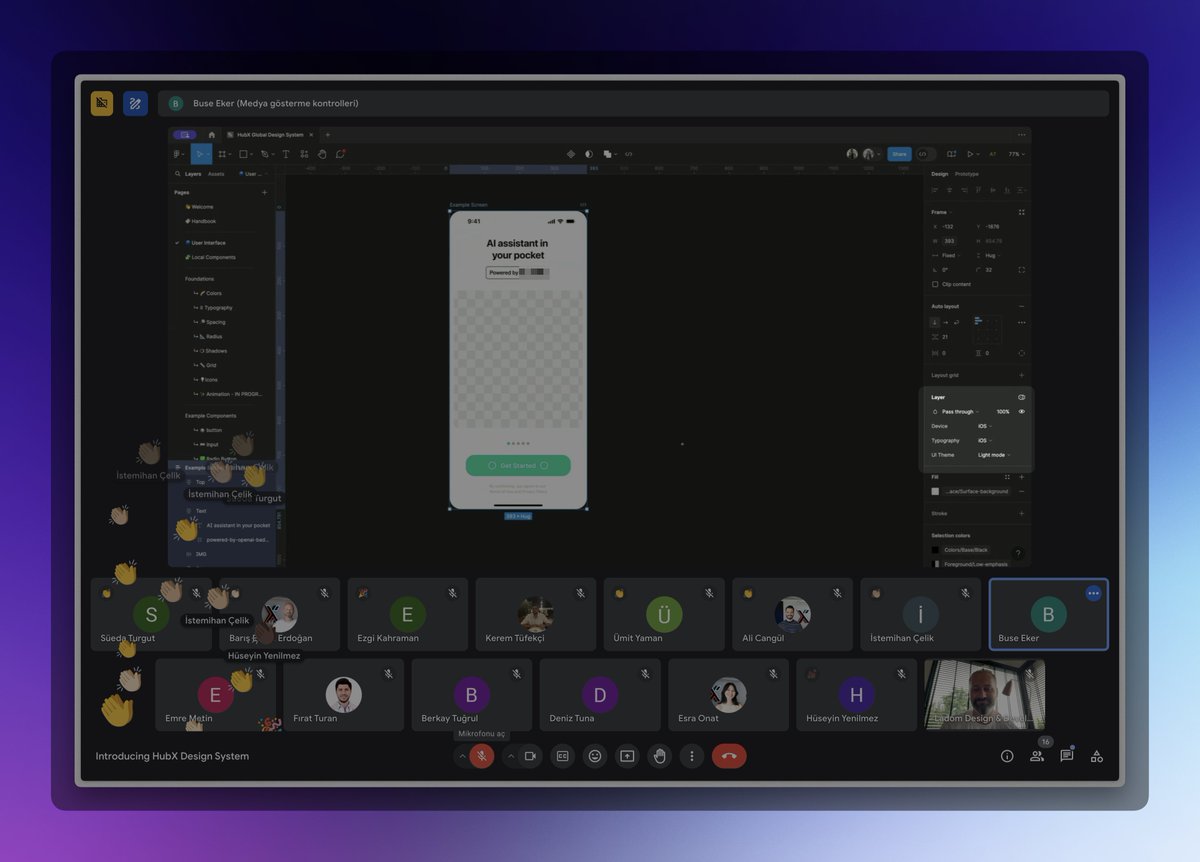
Task: Add a stroke with the Stroke plus icon
Action: (1021, 513)
